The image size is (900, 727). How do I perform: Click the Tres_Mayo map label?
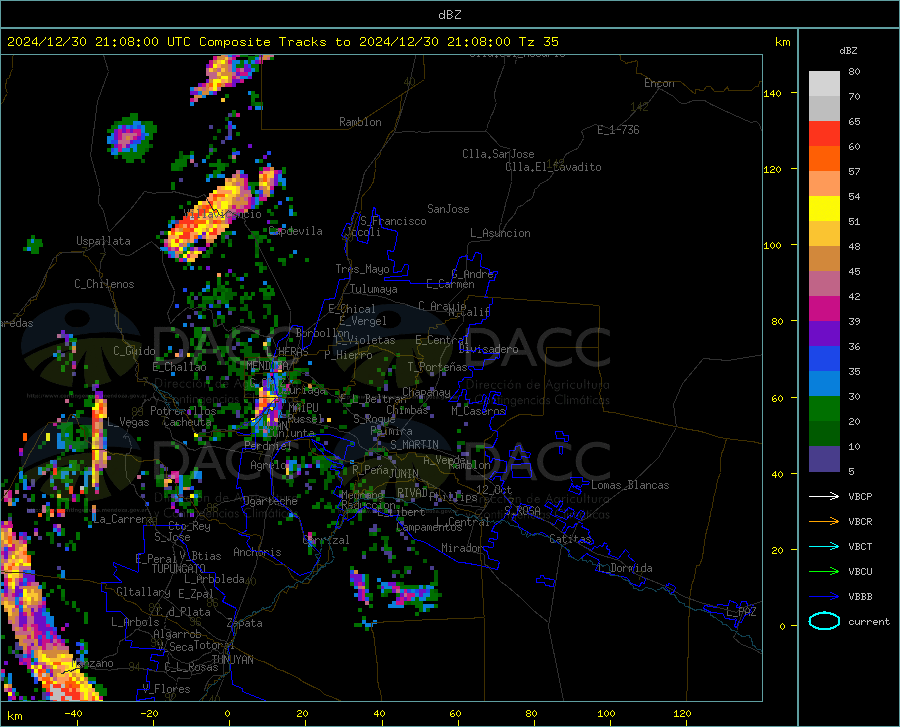pyautogui.click(x=362, y=269)
